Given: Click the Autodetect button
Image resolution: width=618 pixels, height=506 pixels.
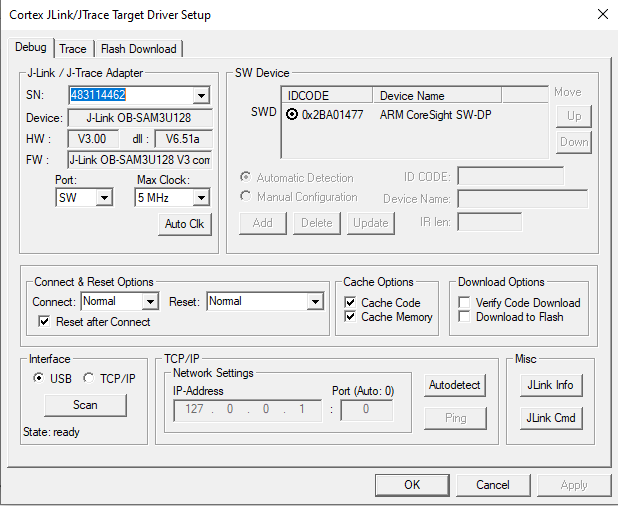Looking at the screenshot, I should (454, 385).
